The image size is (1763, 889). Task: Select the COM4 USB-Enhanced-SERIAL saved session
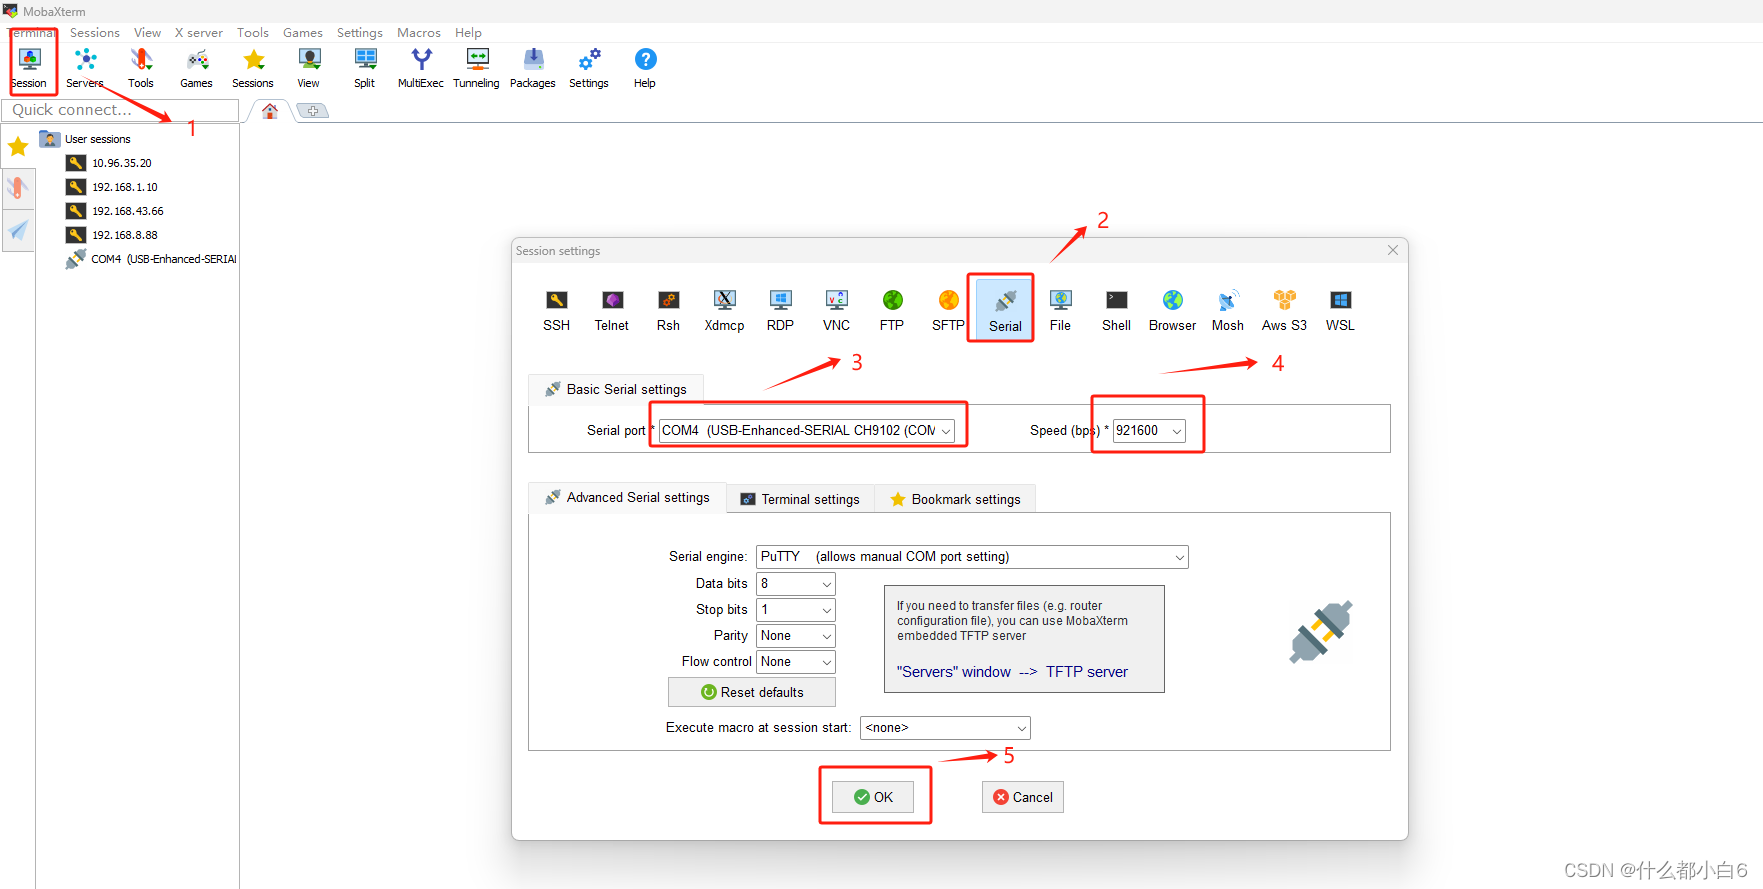pyautogui.click(x=151, y=259)
